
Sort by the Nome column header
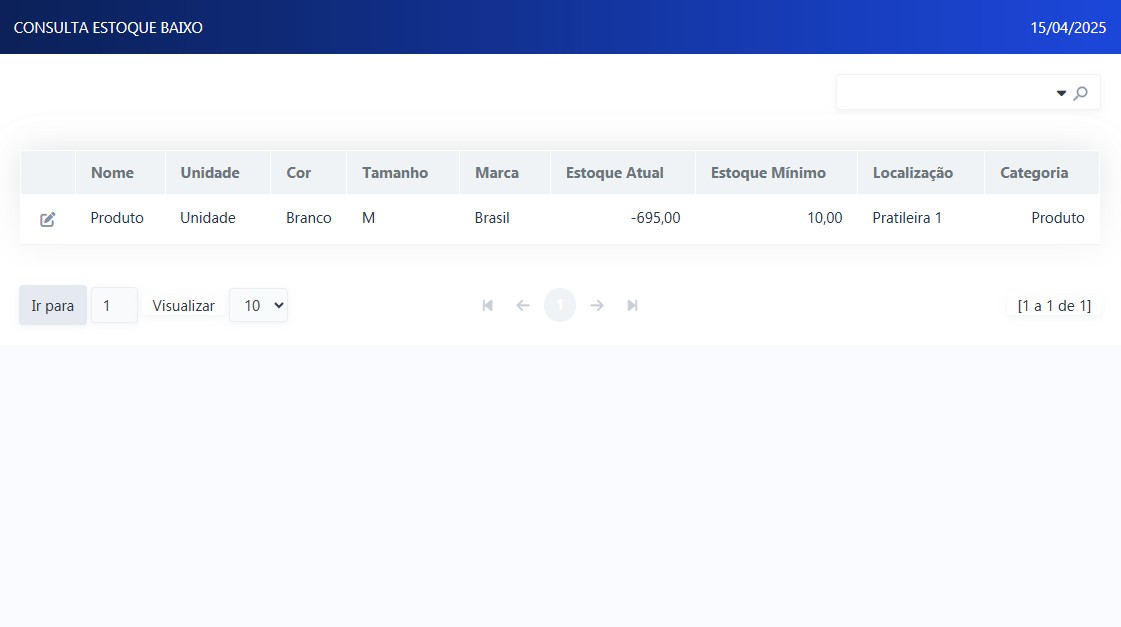[x=112, y=172]
